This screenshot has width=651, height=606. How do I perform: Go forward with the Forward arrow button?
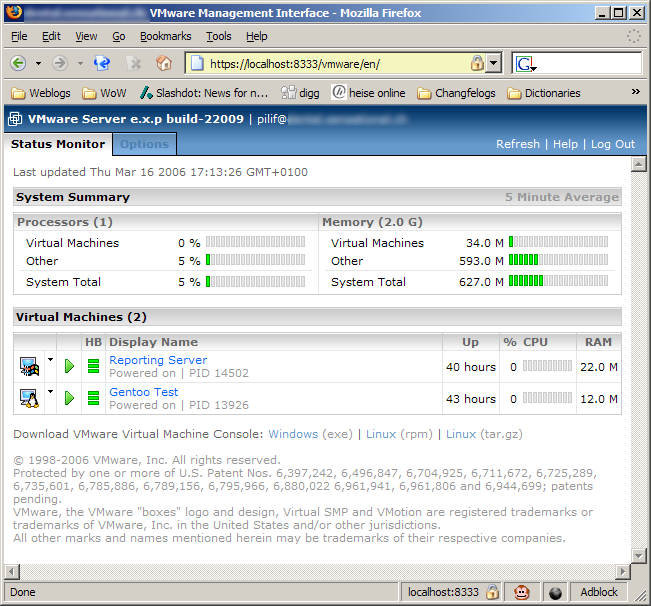[60, 64]
